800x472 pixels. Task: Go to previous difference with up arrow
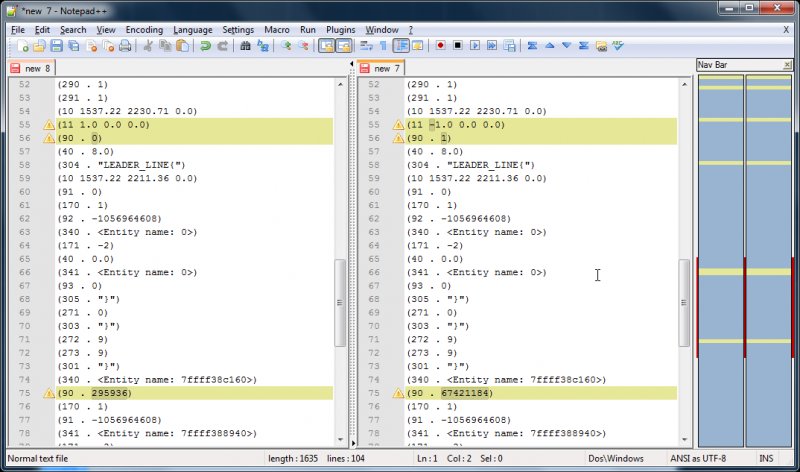[549, 46]
